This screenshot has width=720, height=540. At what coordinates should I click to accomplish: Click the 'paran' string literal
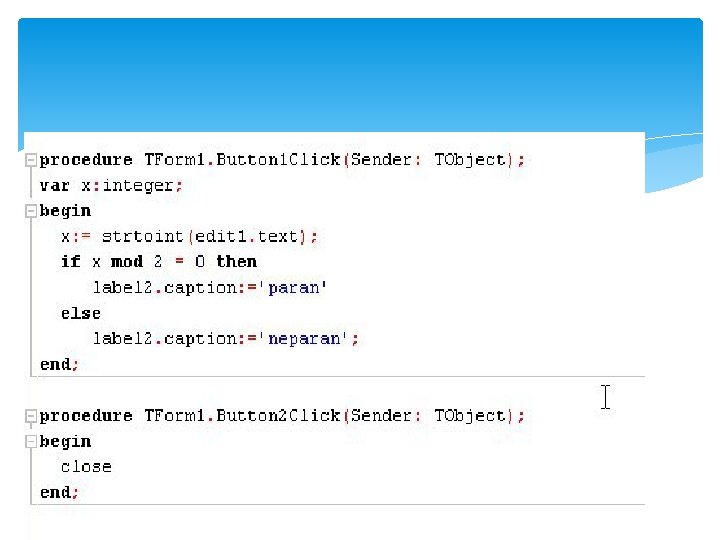(x=292, y=288)
